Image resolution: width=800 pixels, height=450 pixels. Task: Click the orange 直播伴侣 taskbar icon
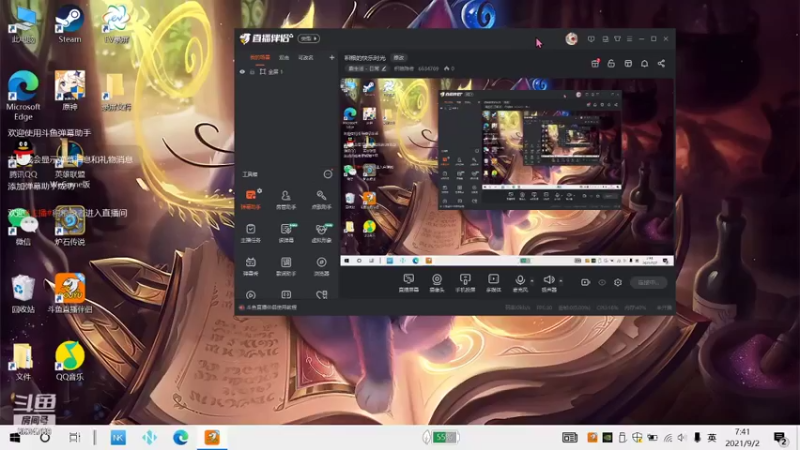[x=212, y=438]
